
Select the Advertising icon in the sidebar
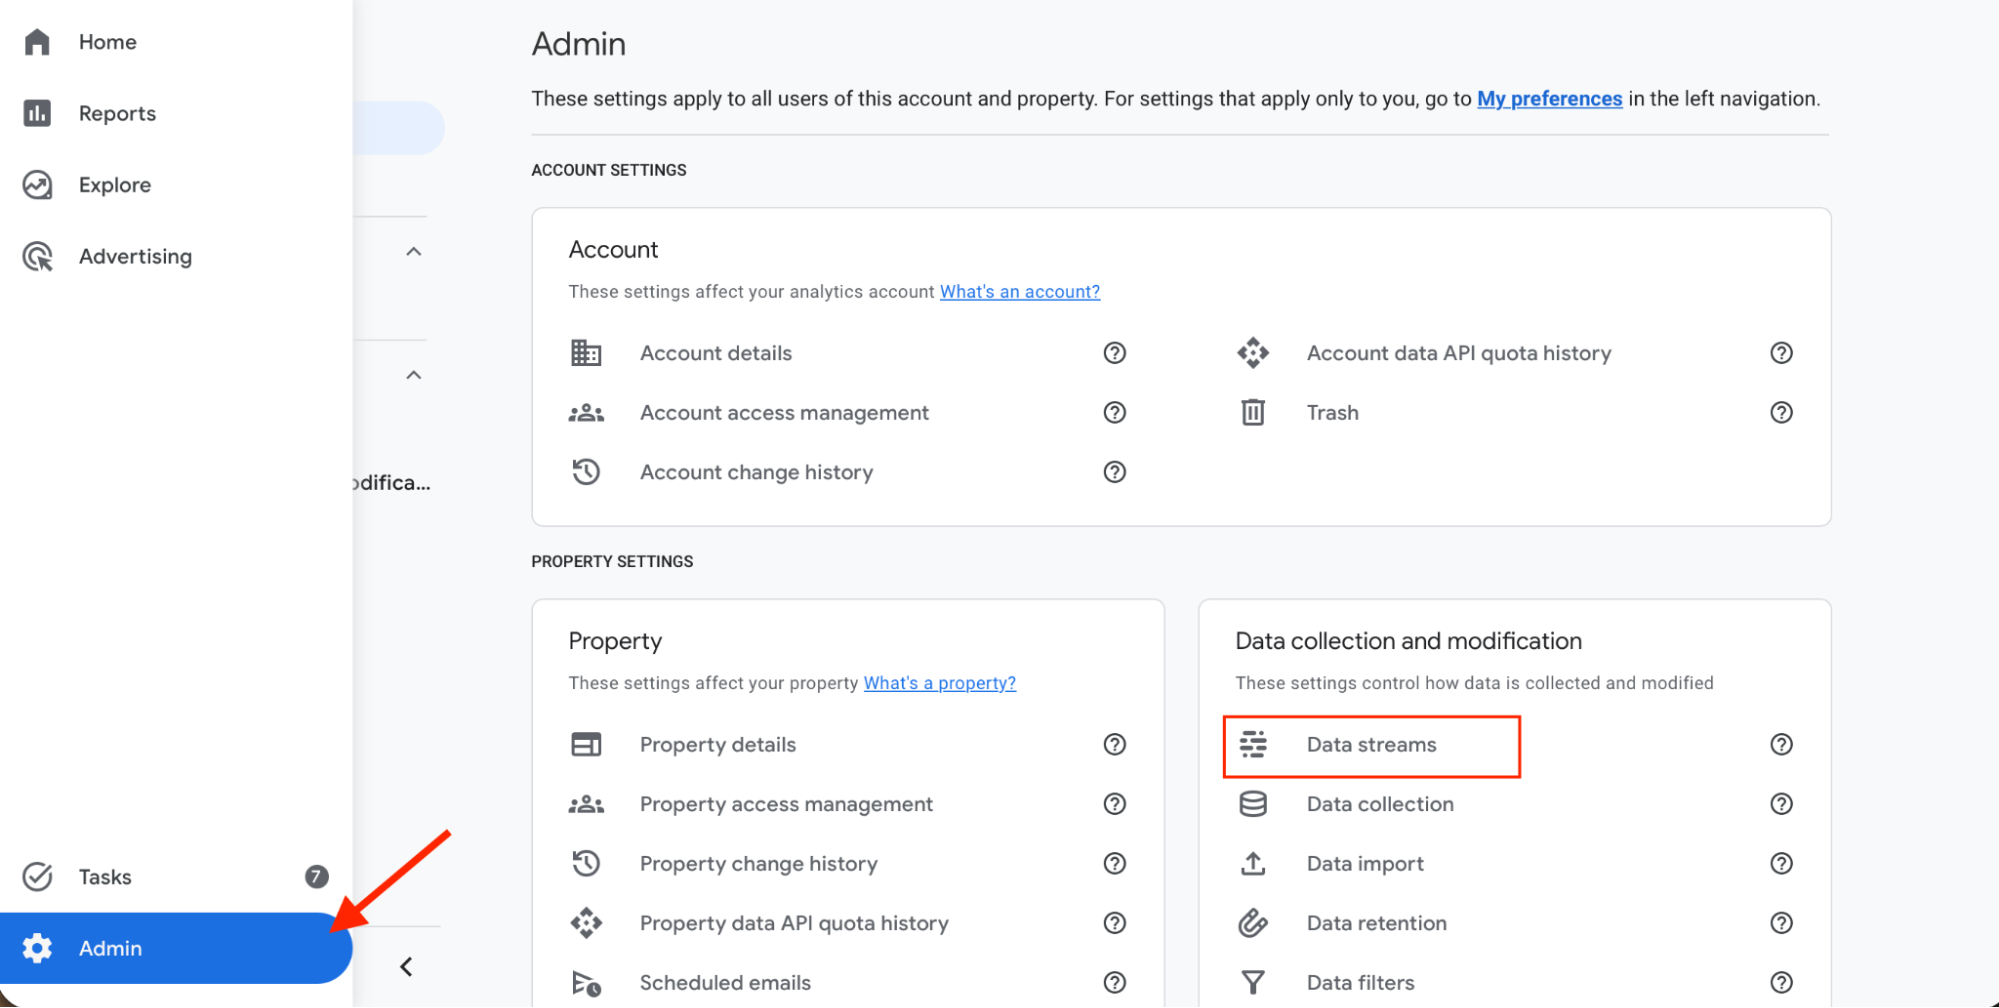(x=37, y=256)
